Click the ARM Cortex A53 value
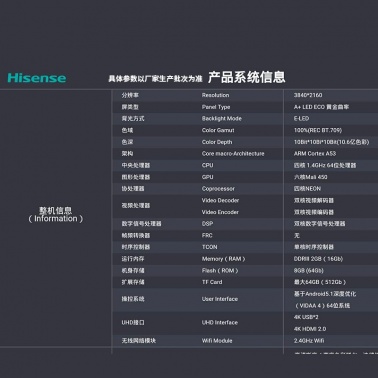 (315, 154)
